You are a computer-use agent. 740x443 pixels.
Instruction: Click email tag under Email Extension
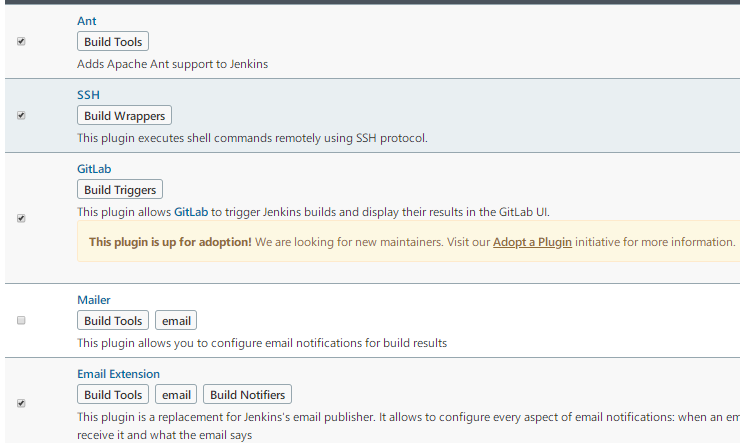tap(176, 395)
